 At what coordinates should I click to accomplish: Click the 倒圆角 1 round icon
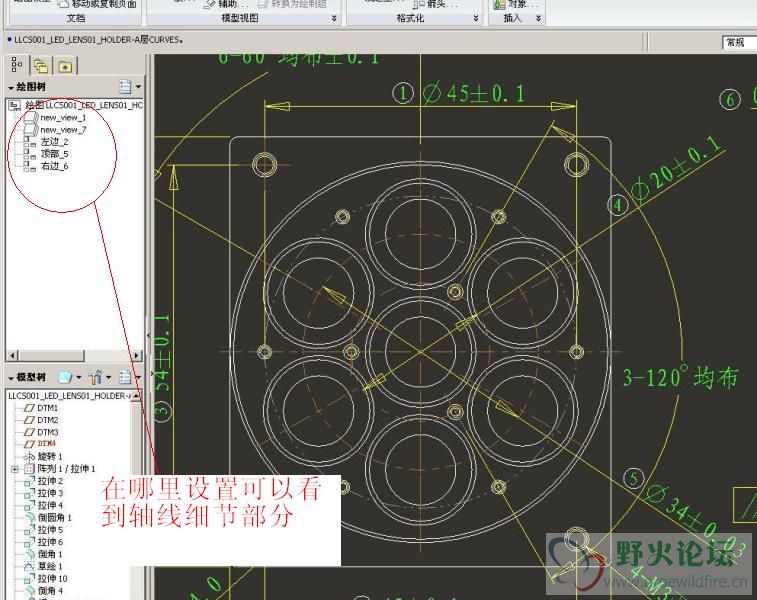point(29,517)
